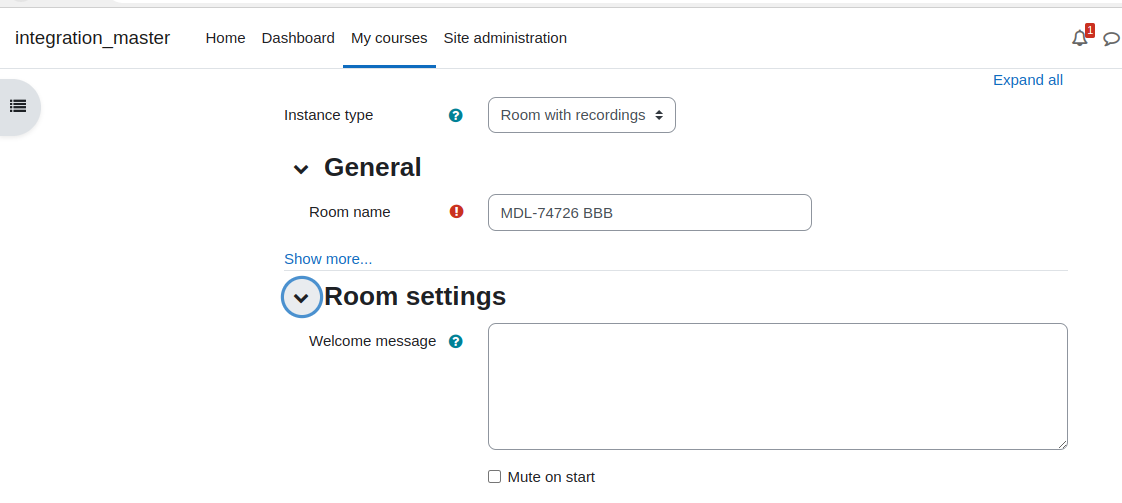The image size is (1122, 503).
Task: Click the red notification count badge
Action: [1090, 30]
